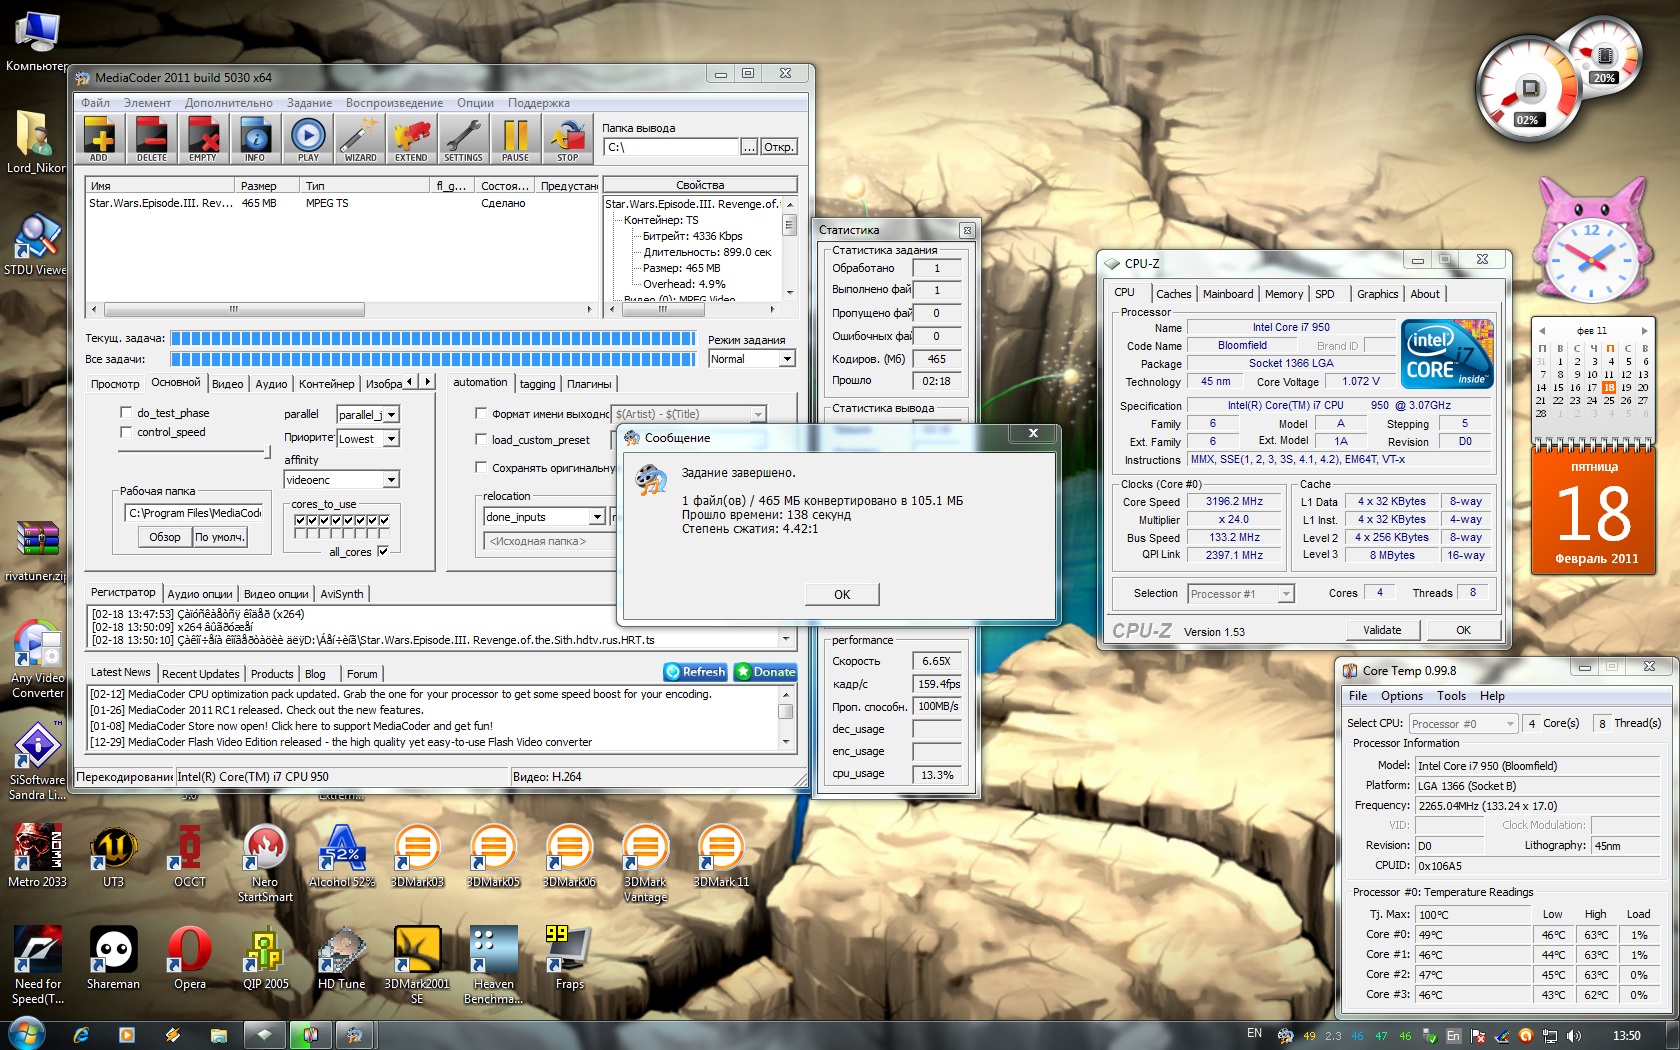Click the Откр. output folder button

click(778, 147)
